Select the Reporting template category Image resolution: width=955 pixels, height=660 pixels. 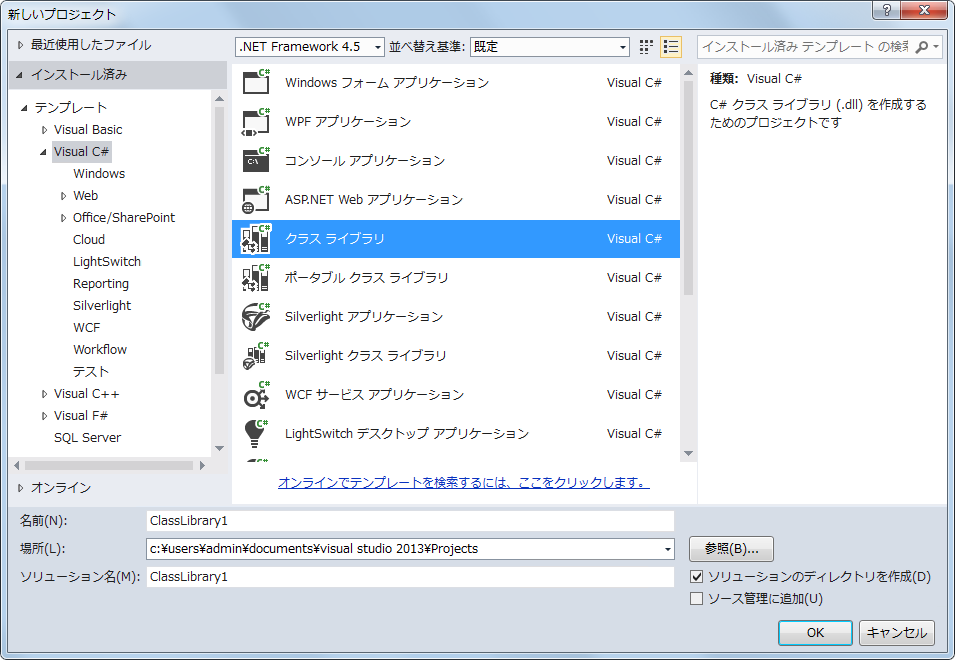100,283
